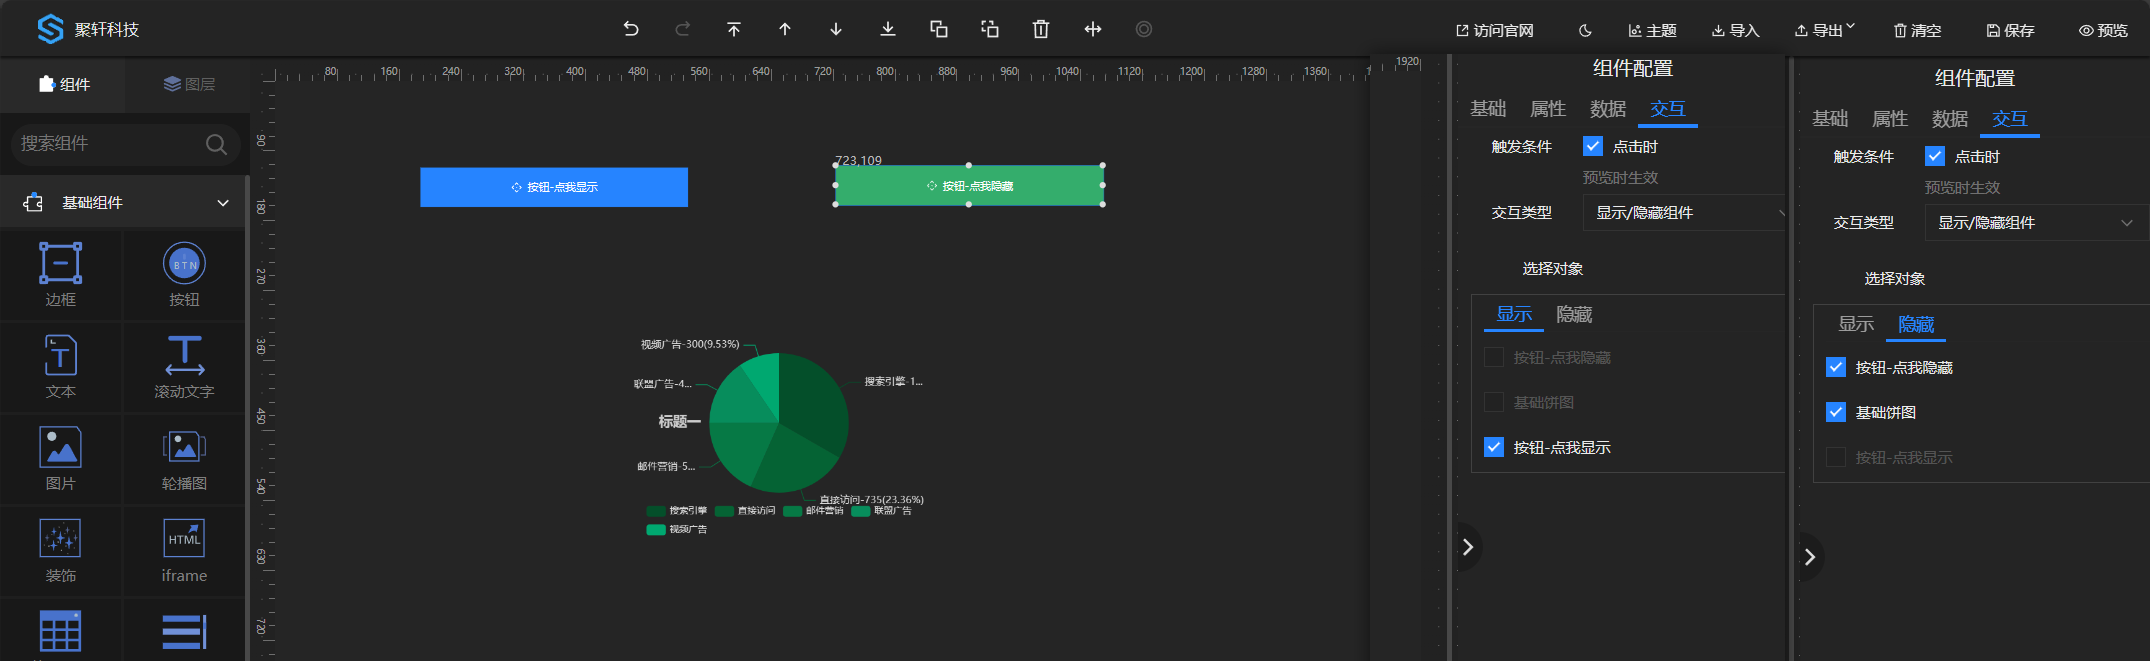
Task: Uncheck 基础饼图 in right panel
Action: 1836,412
